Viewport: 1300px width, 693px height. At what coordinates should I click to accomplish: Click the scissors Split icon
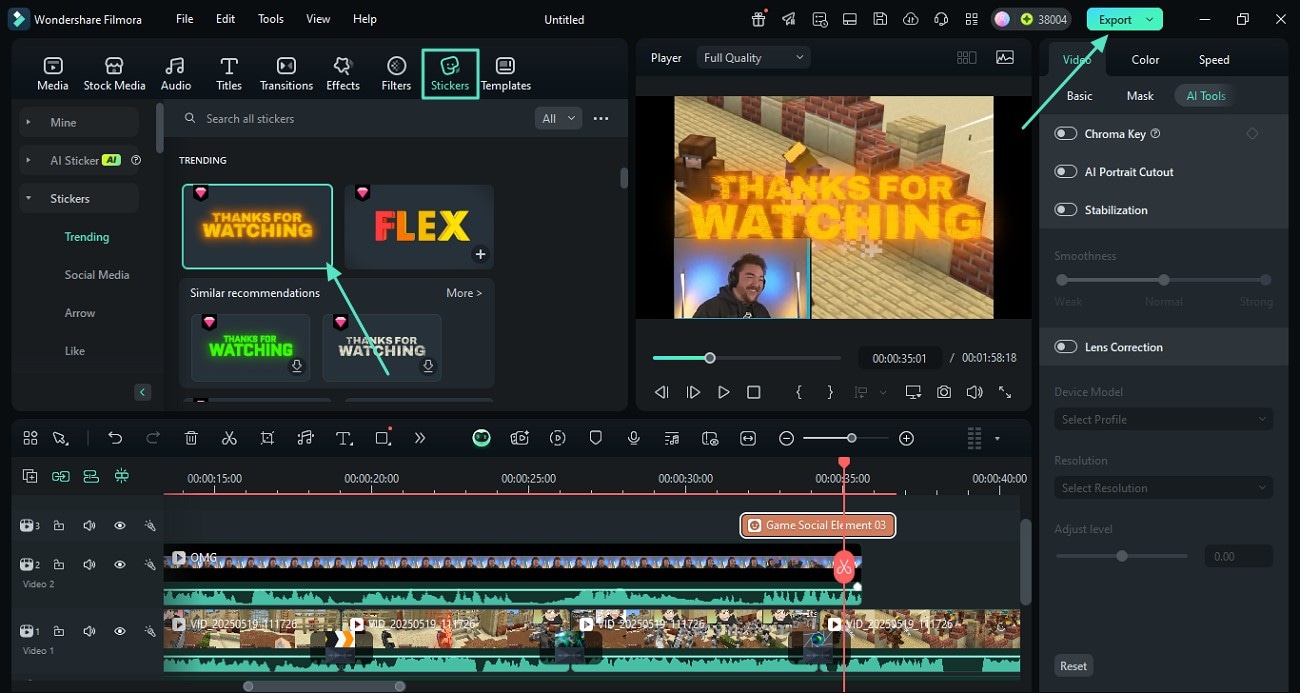click(229, 438)
